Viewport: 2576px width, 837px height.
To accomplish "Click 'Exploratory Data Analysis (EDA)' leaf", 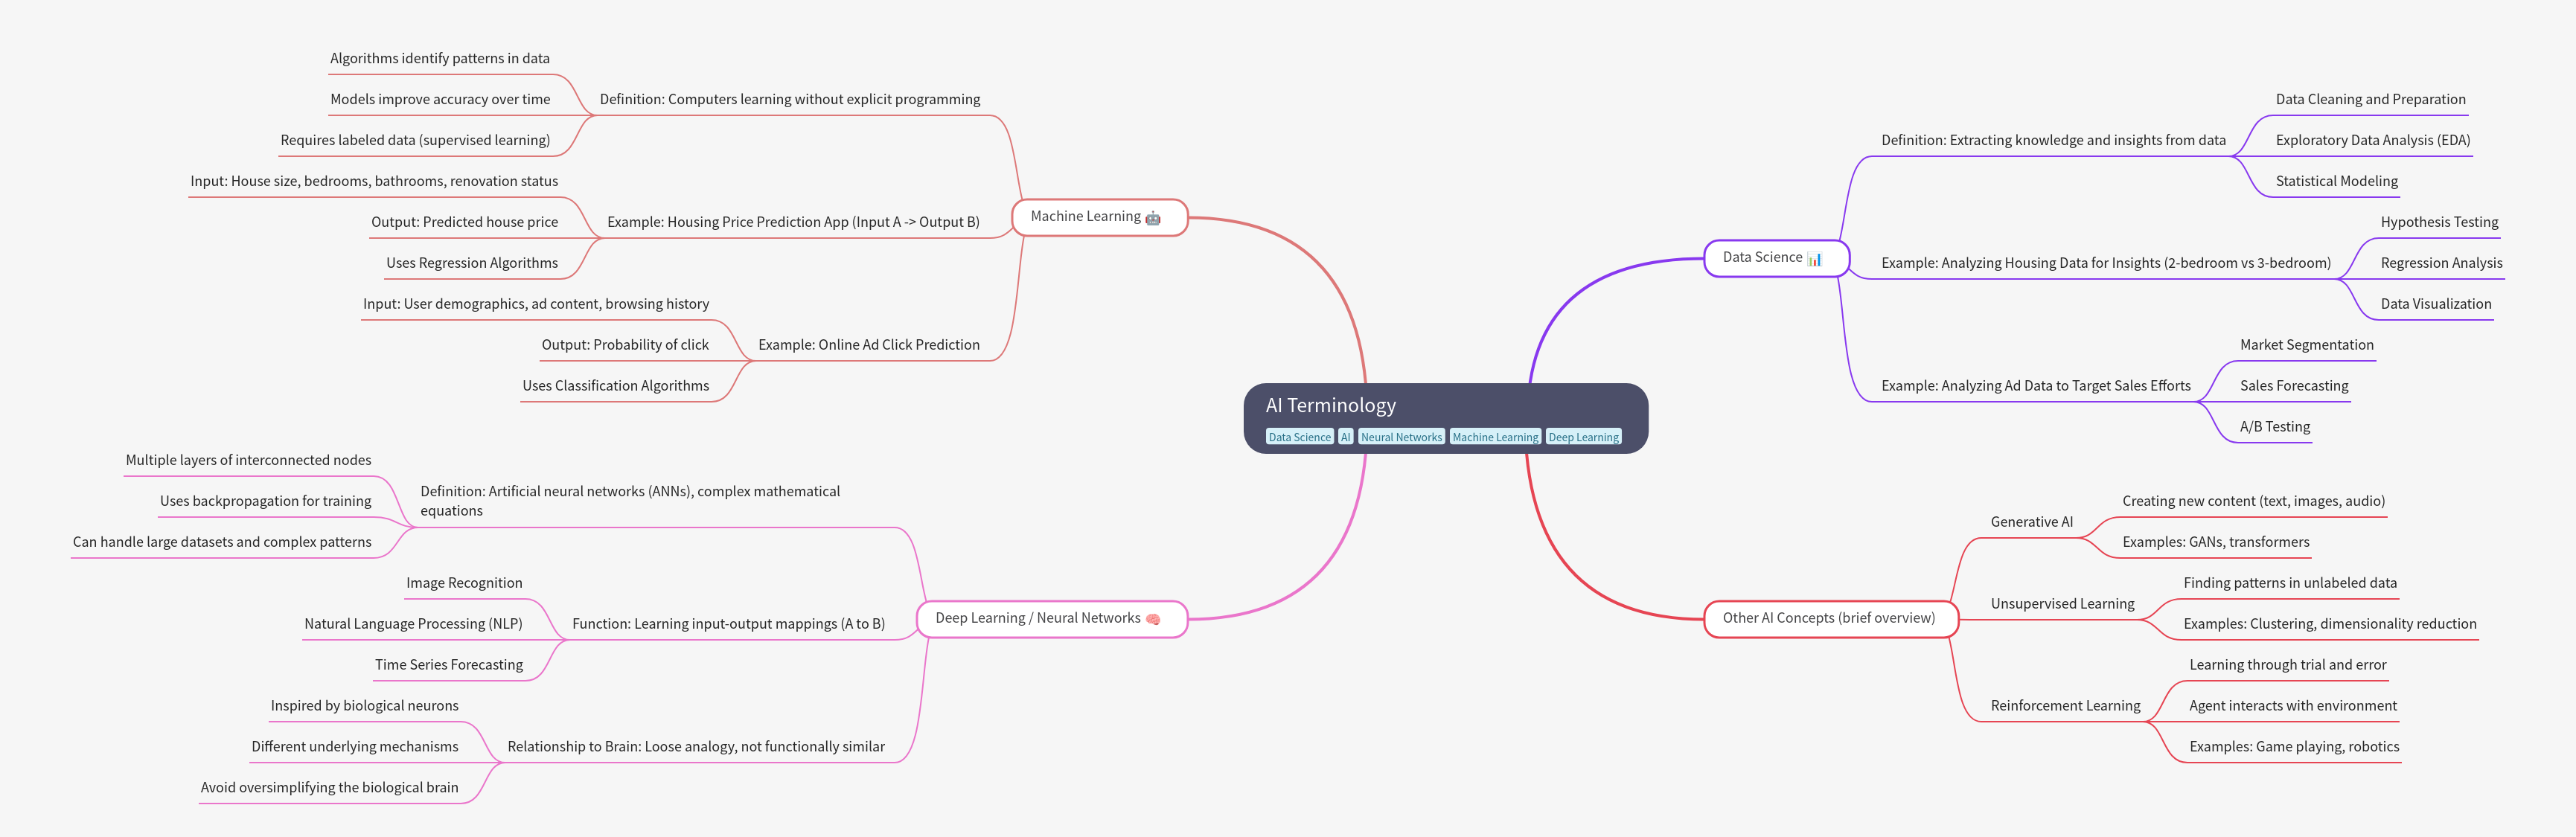I will pos(2373,140).
